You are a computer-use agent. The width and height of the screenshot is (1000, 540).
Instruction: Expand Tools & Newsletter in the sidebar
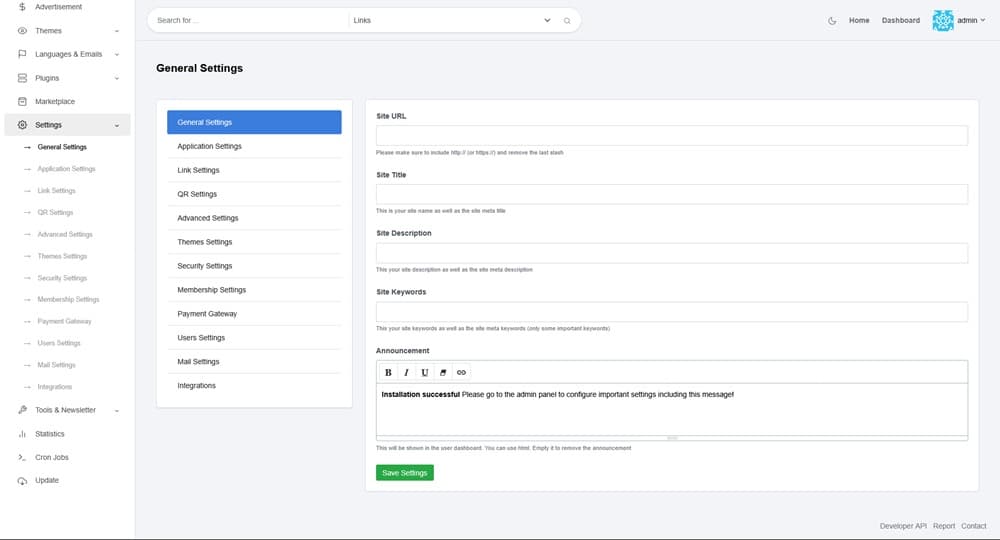click(66, 410)
